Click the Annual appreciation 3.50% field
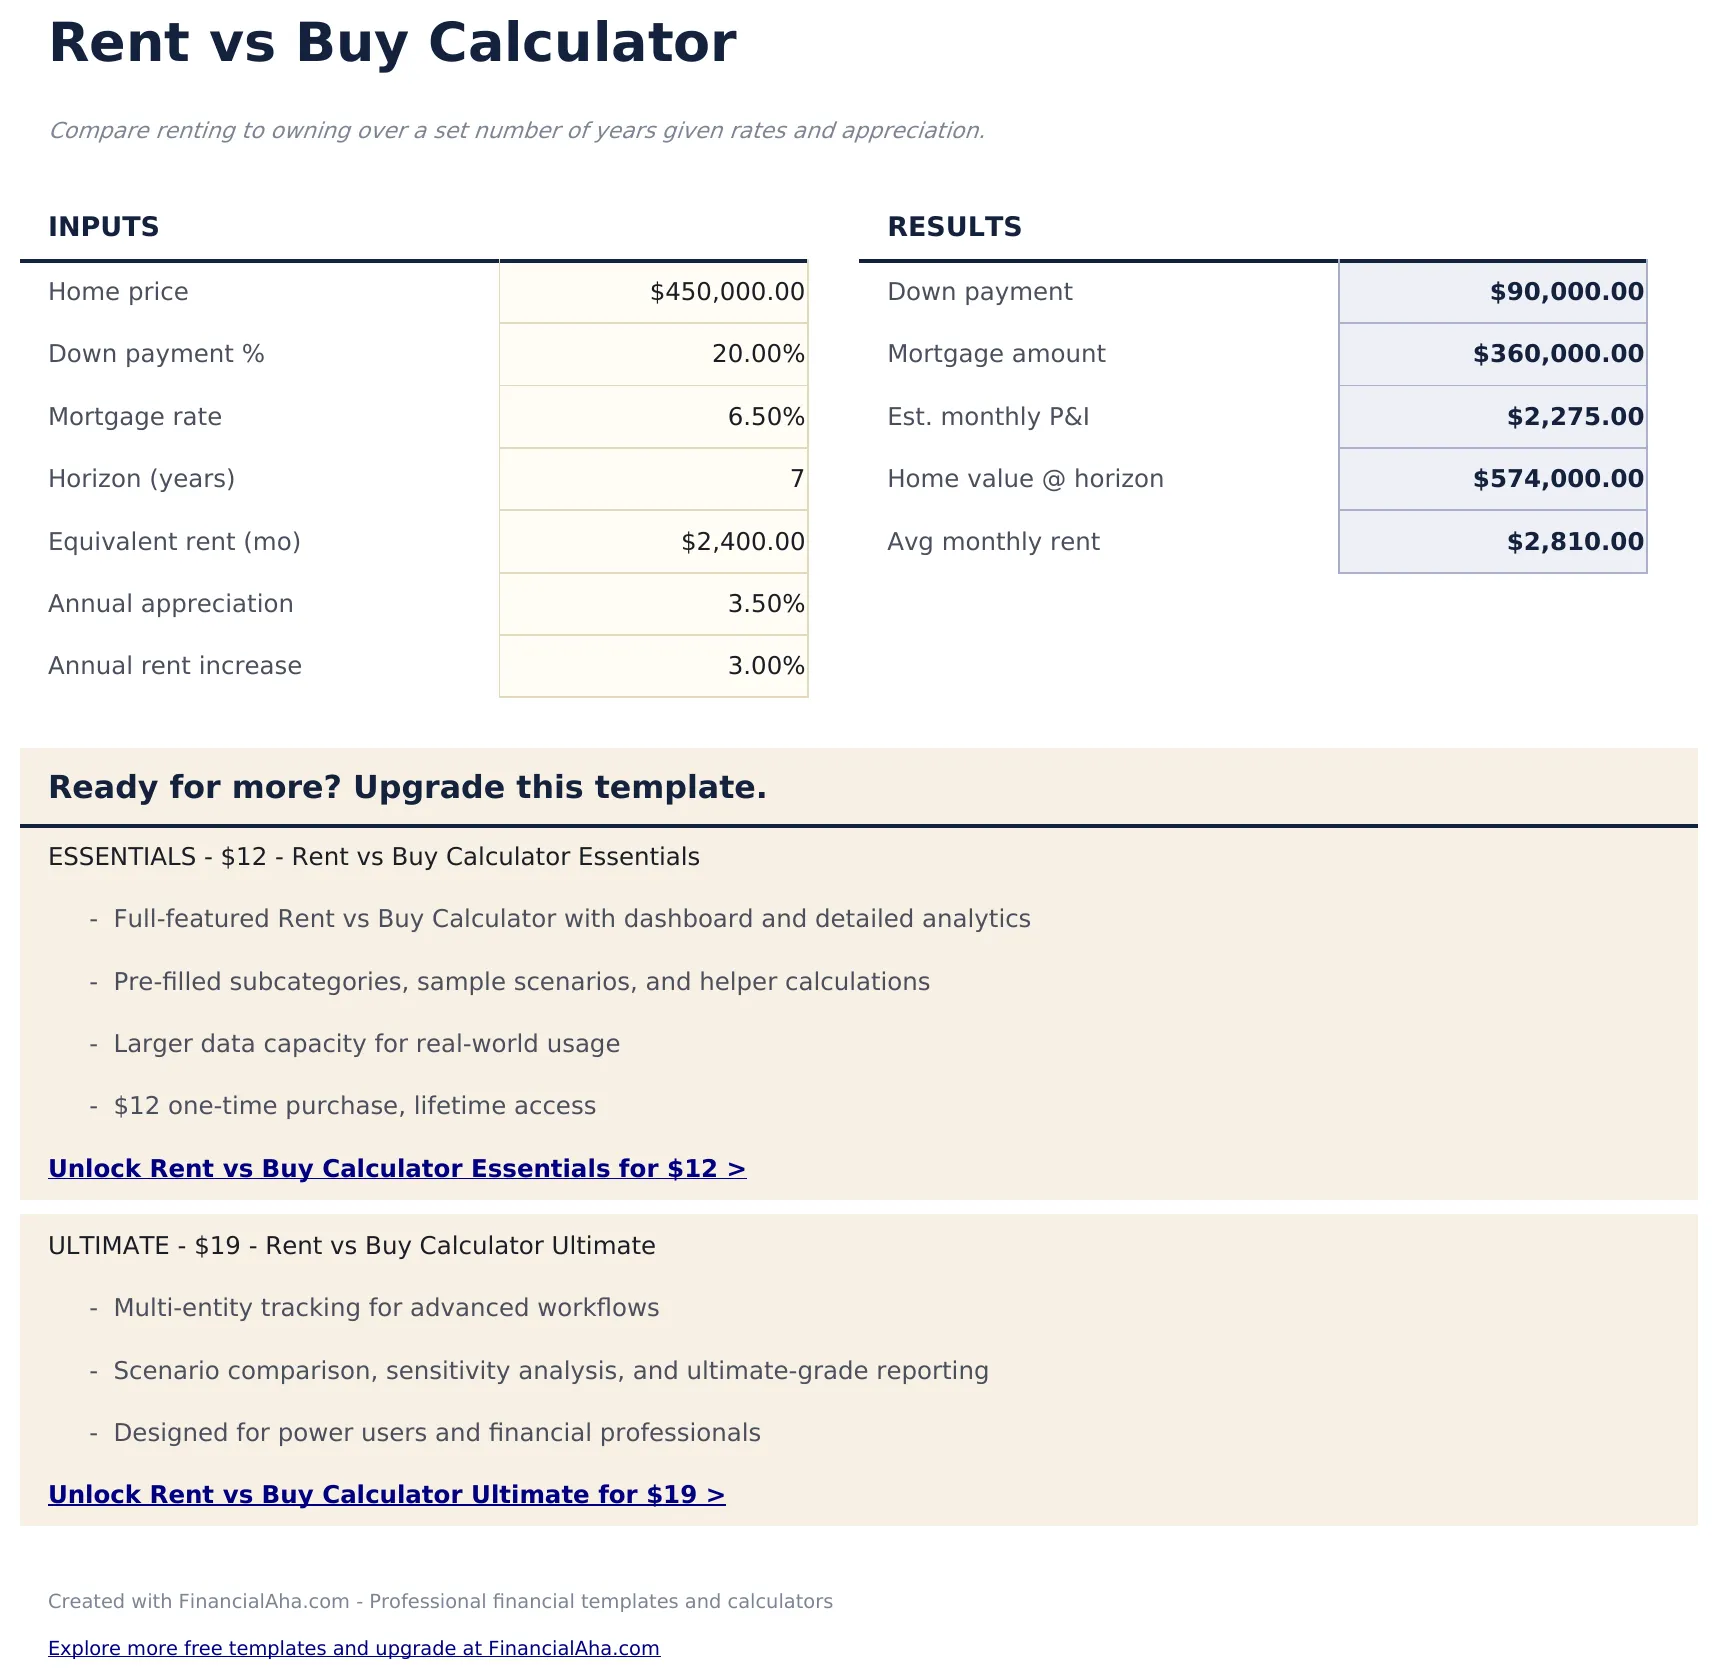Viewport: 1718px width, 1680px height. pyautogui.click(x=652, y=604)
